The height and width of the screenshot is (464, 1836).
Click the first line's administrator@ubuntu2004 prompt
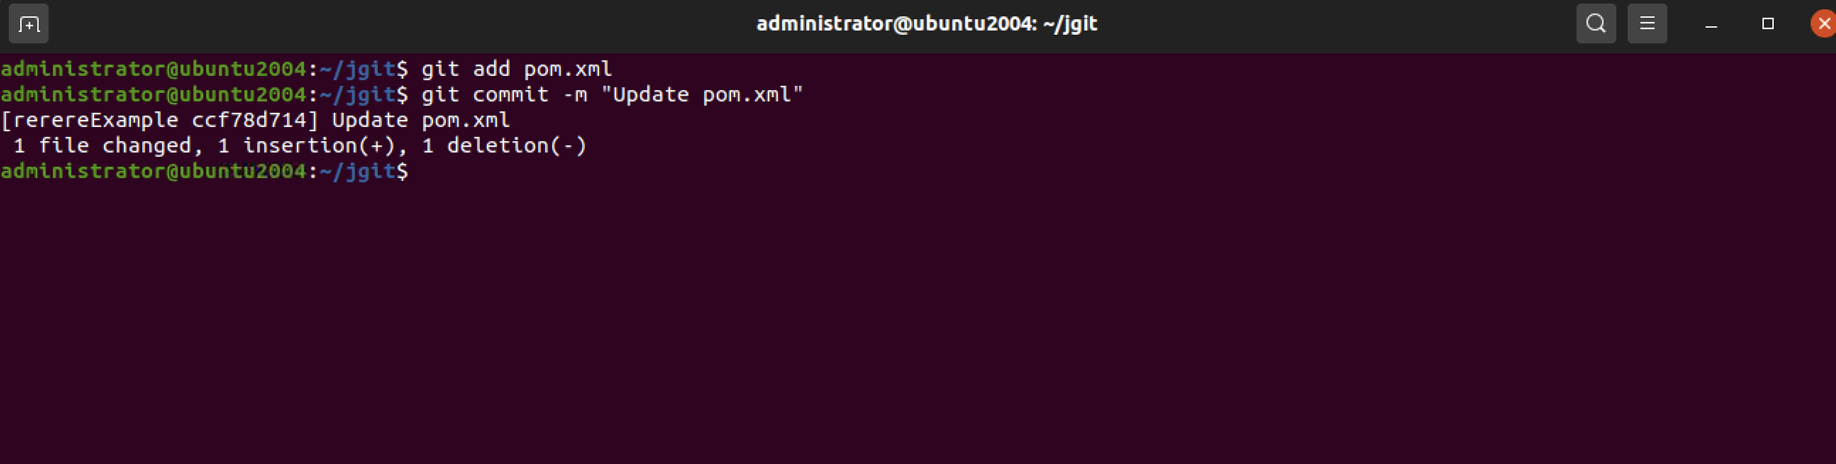click(153, 69)
